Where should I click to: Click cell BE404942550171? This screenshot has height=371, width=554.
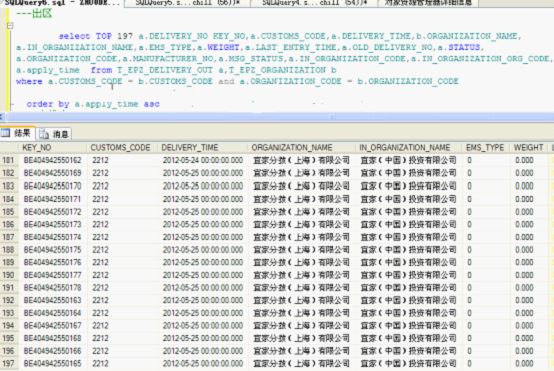52,199
